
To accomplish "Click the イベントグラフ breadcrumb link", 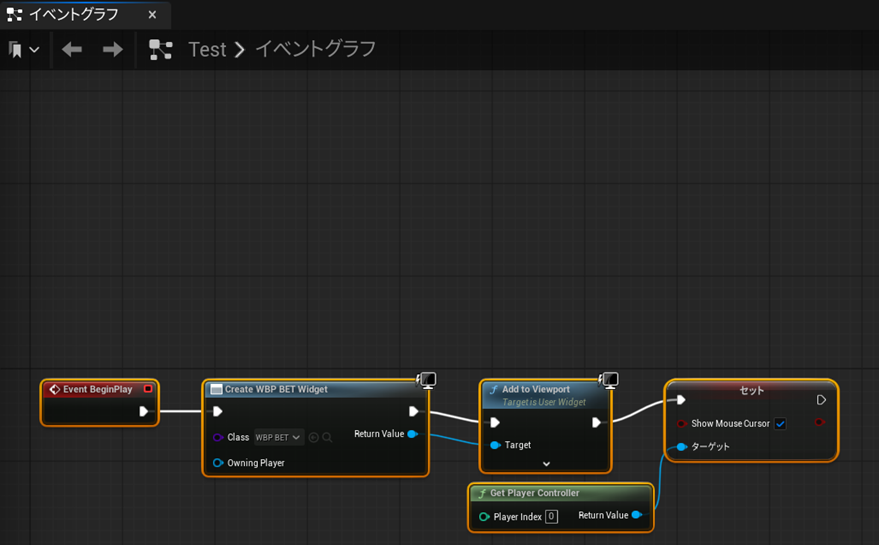I will (315, 49).
